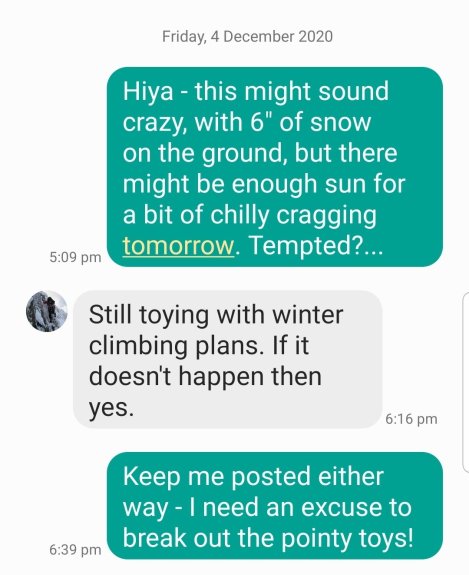This screenshot has width=469, height=575.
Task: Tap the greeting "Hiya" in the first message
Action: point(148,92)
